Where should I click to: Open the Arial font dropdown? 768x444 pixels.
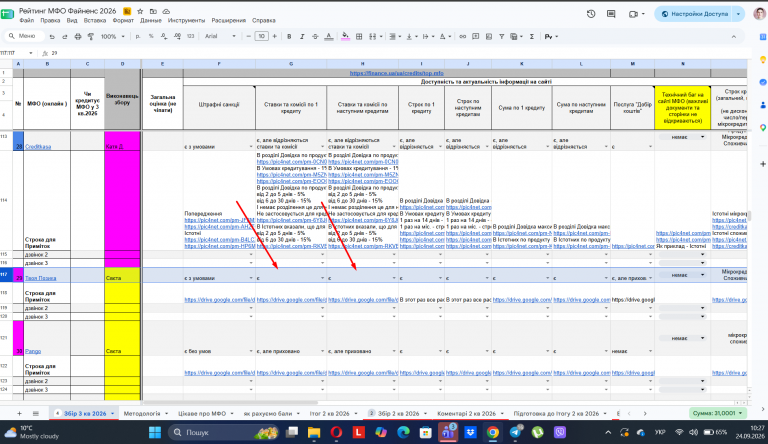[x=220, y=36]
